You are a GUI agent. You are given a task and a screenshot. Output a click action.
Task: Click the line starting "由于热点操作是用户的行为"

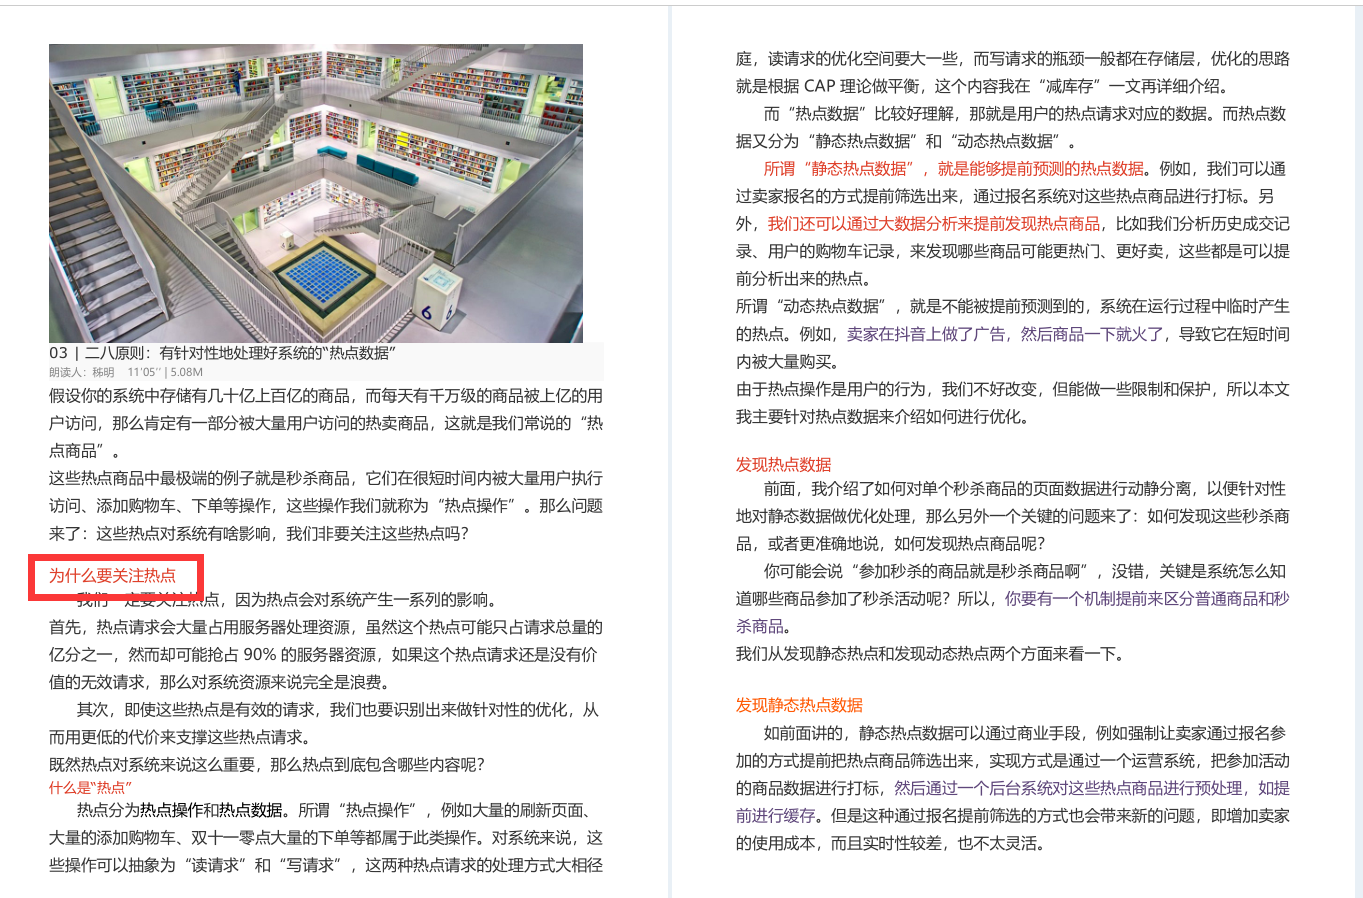coord(1013,389)
